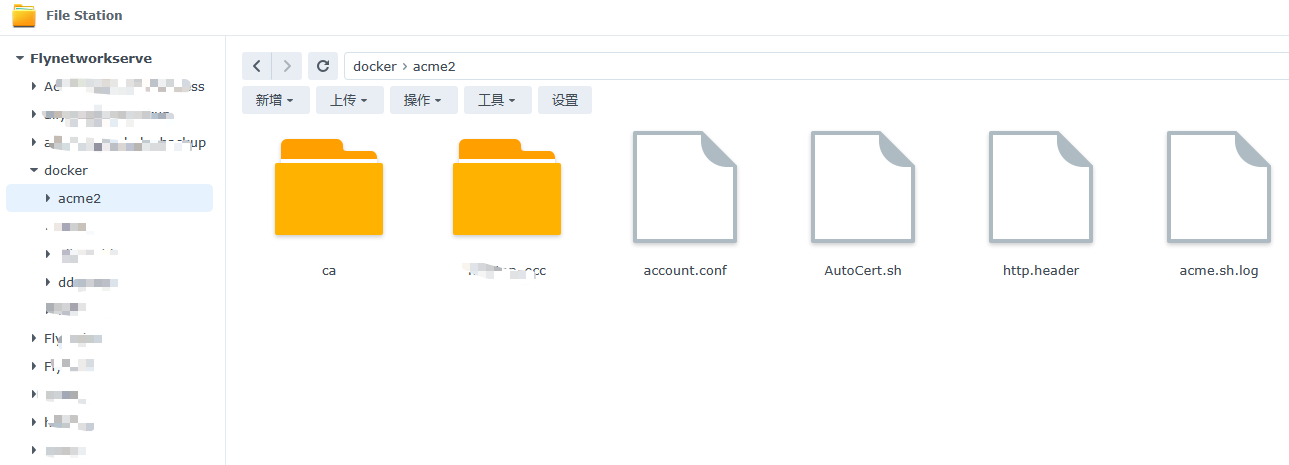Select Flynetworkserve in the sidebar

[91, 59]
